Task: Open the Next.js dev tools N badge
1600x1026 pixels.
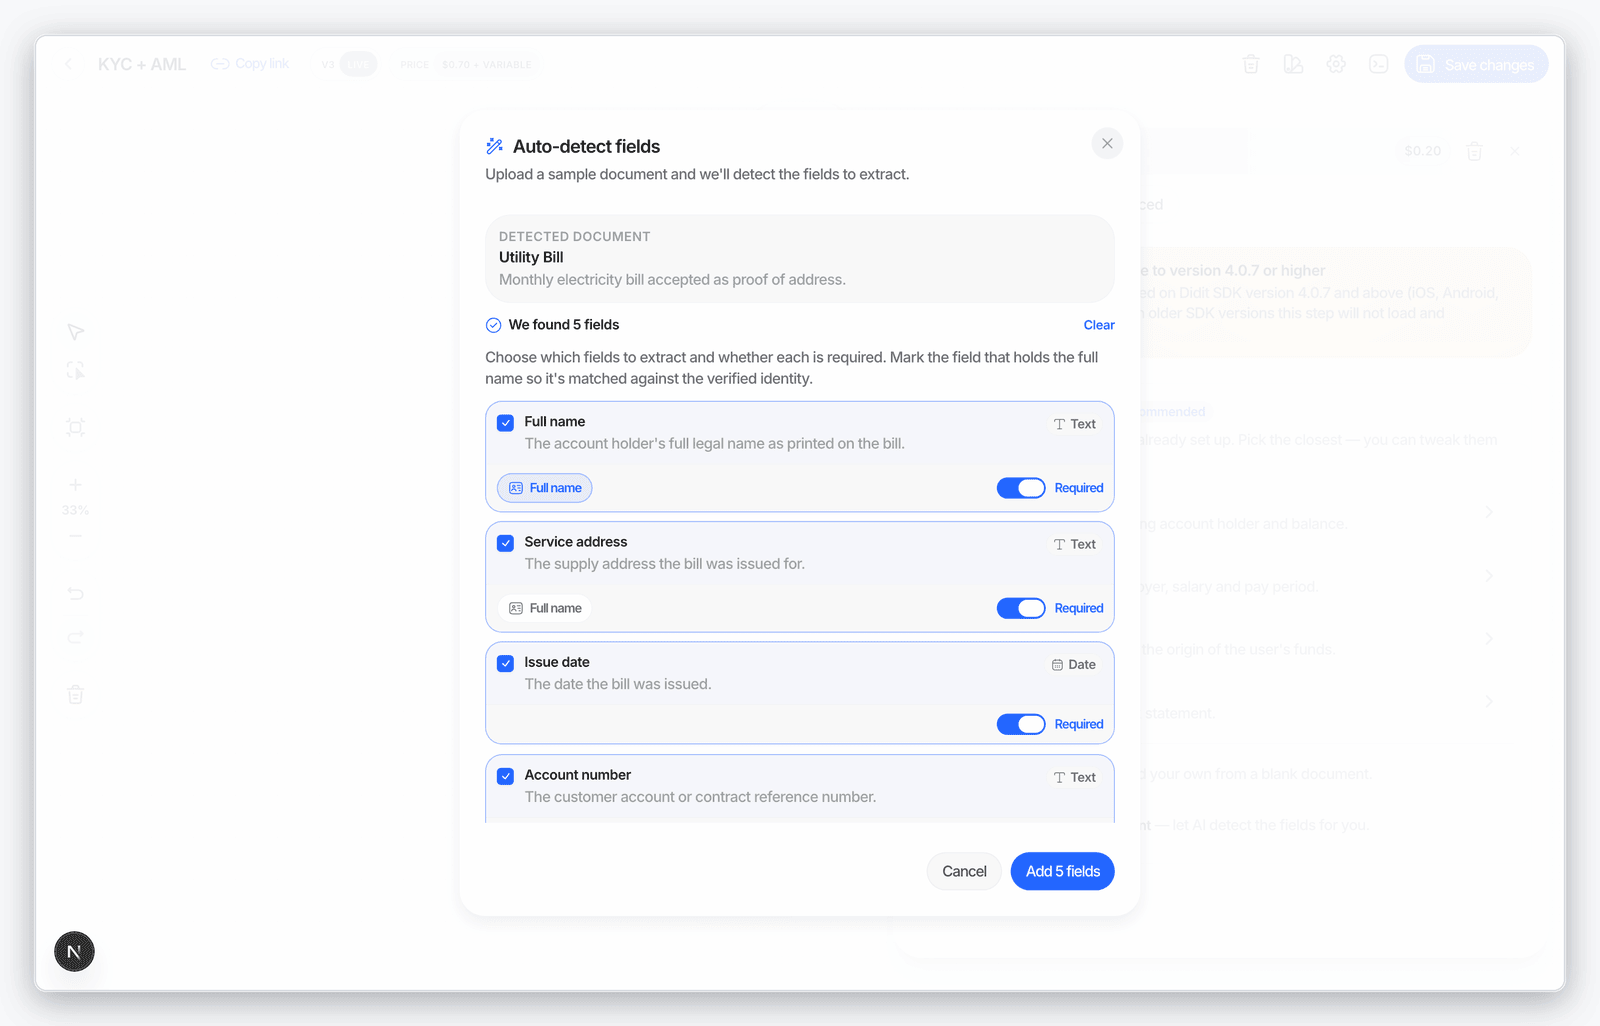Action: coord(74,951)
